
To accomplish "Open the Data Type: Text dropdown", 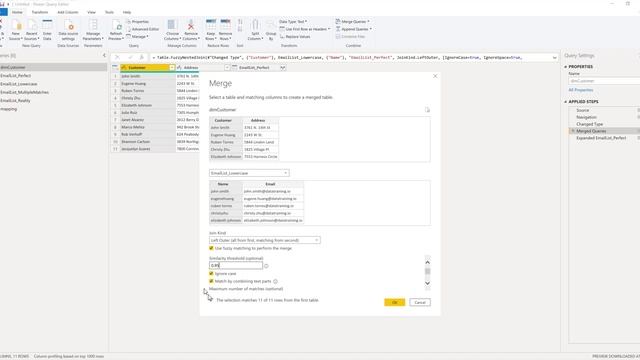I will 293,22.
